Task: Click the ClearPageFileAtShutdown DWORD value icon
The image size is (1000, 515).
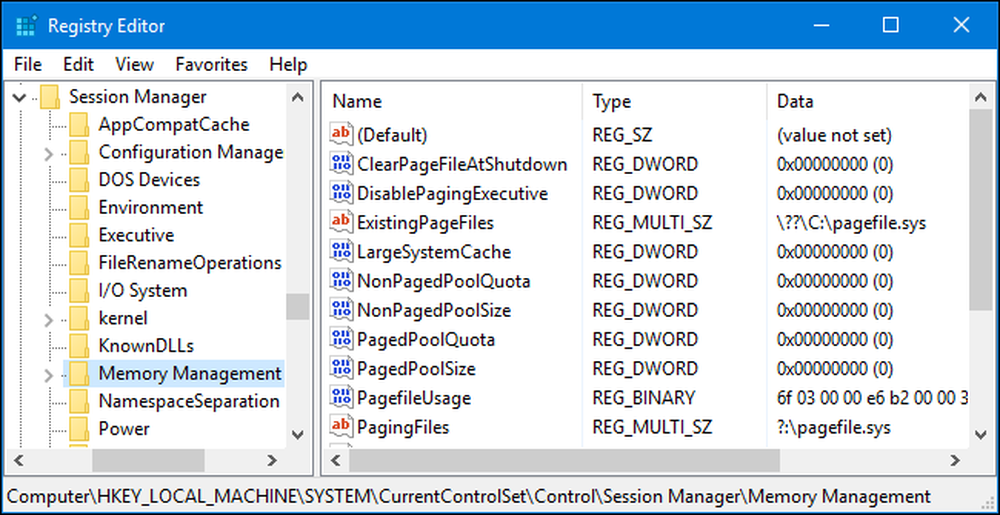Action: point(341,164)
